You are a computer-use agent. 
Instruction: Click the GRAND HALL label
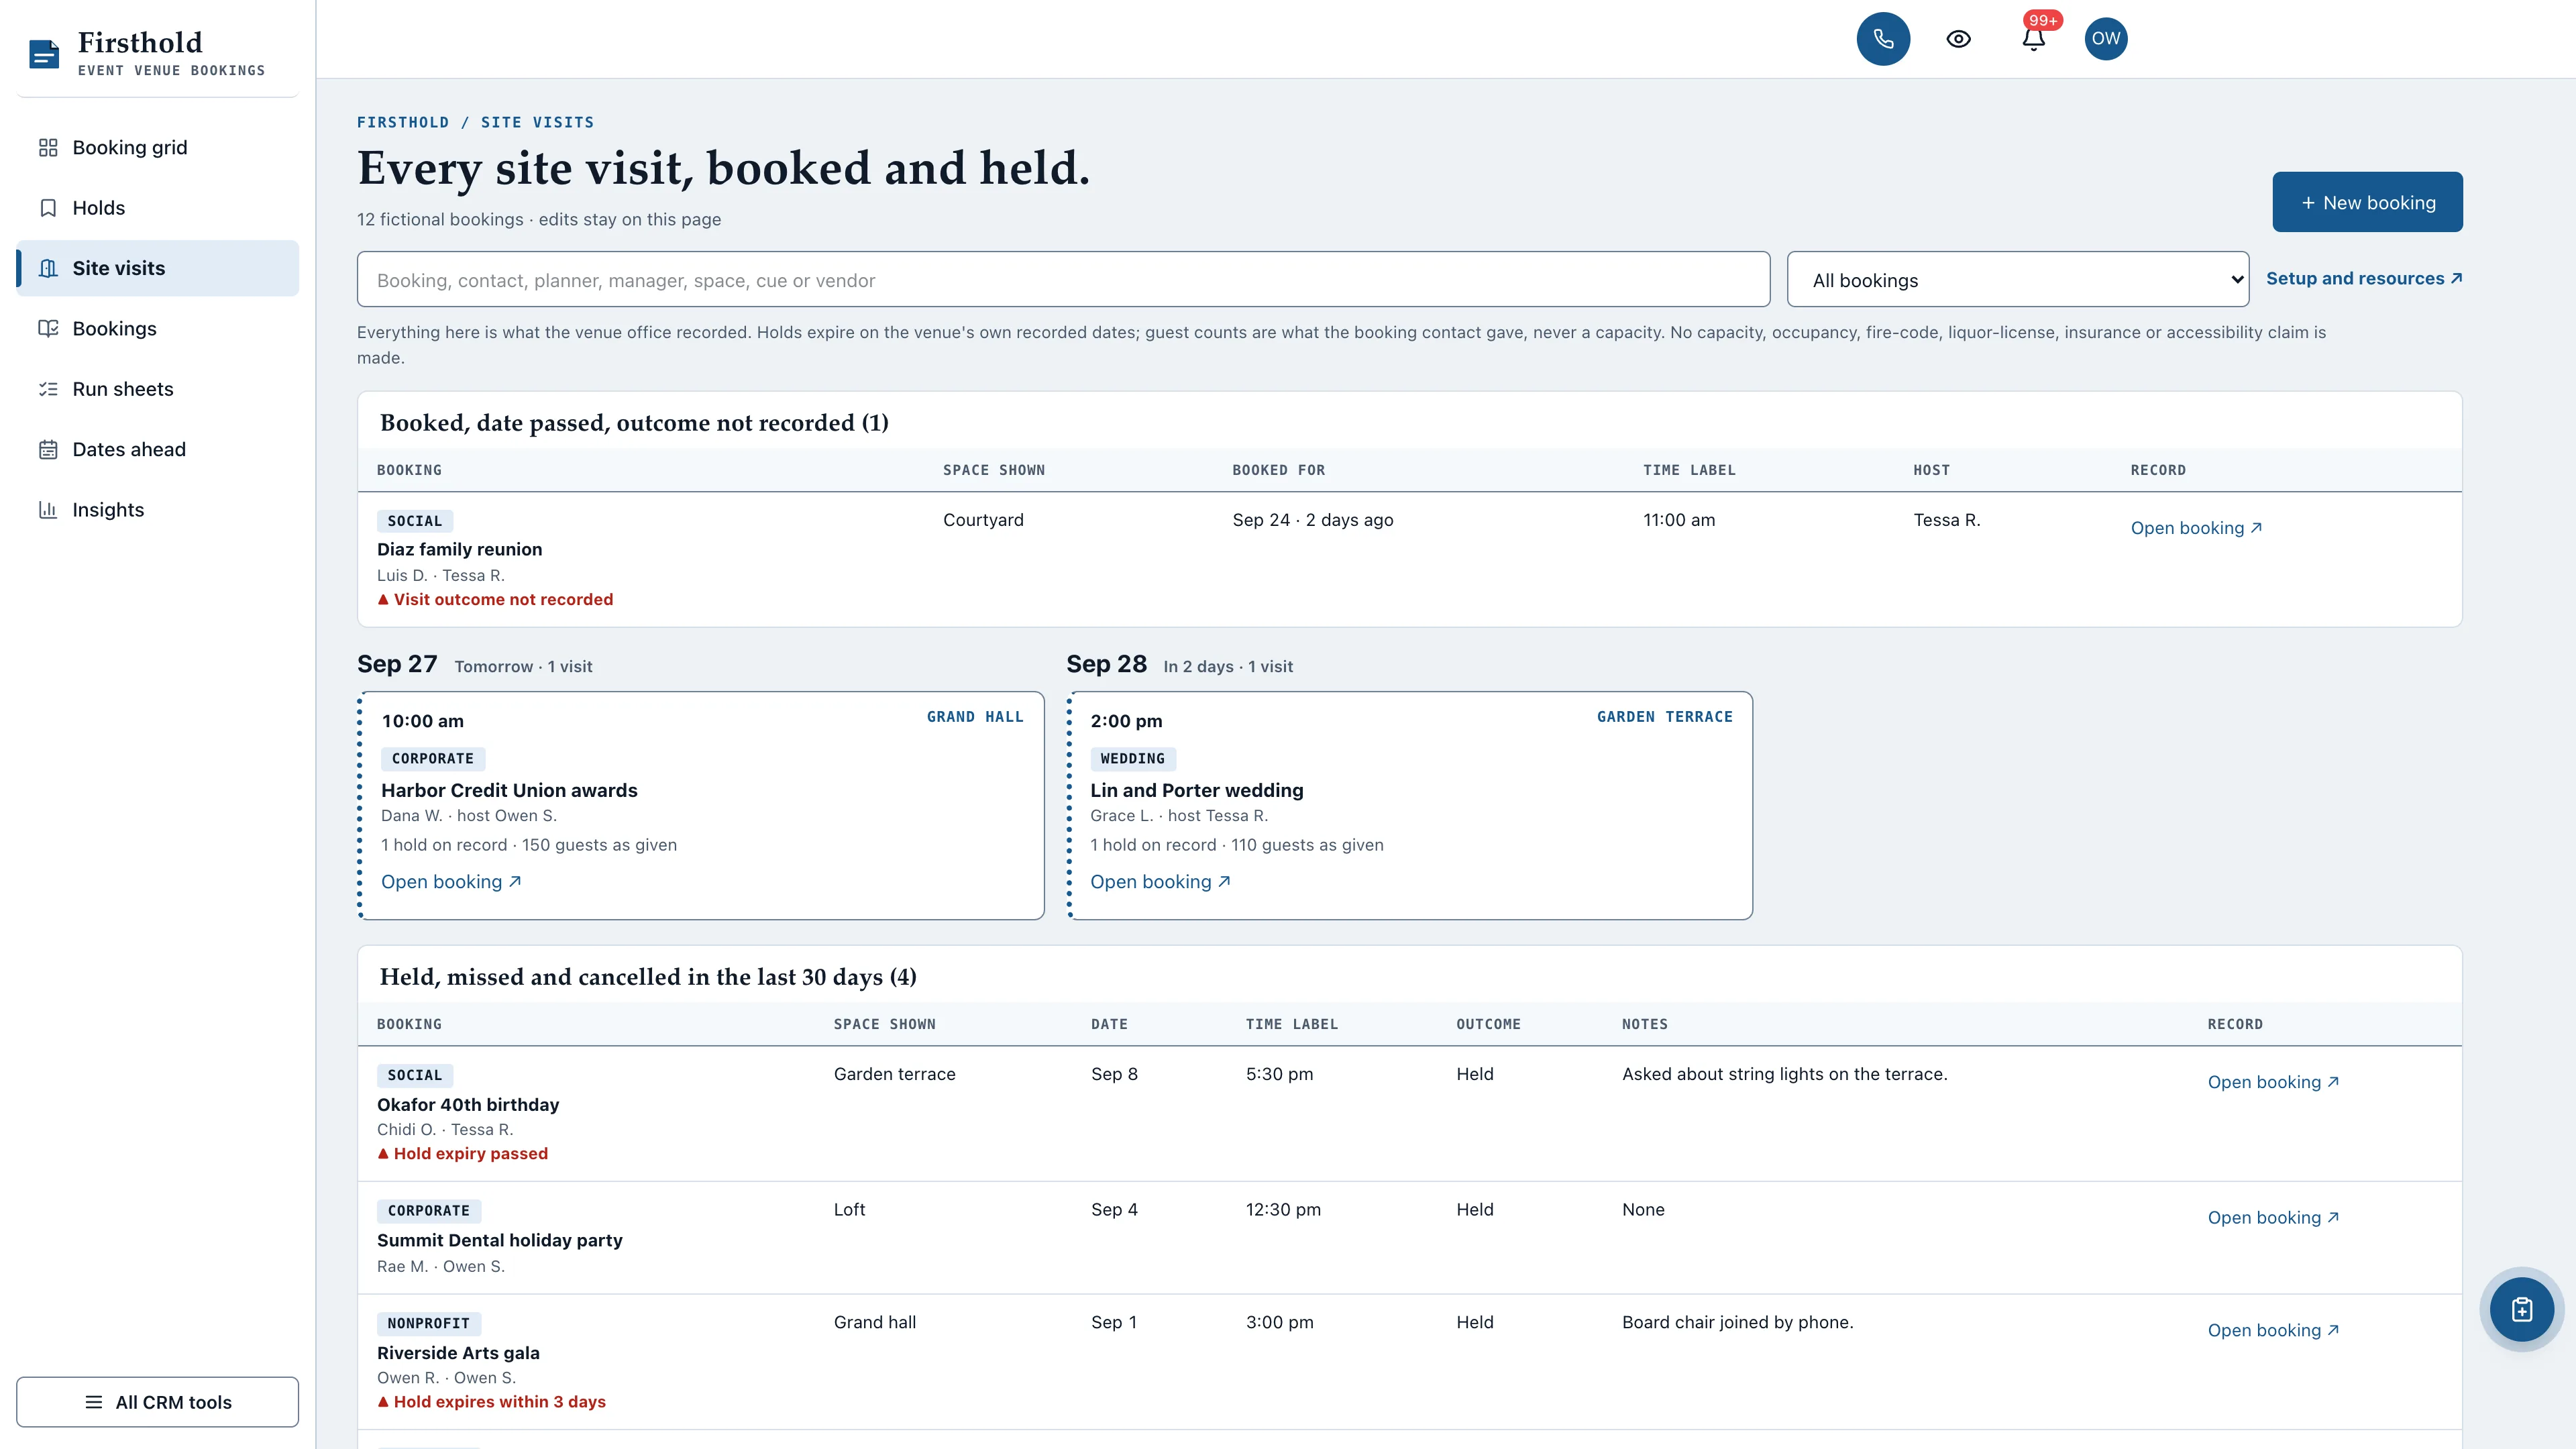click(975, 717)
